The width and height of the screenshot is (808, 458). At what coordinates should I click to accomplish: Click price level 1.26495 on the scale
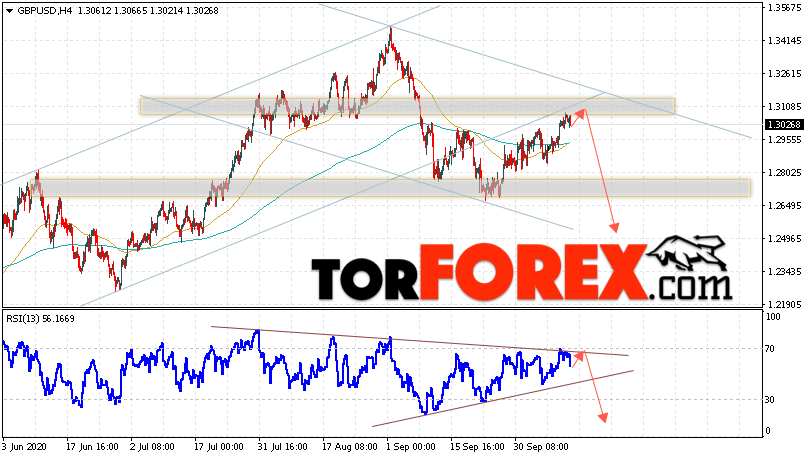point(784,206)
